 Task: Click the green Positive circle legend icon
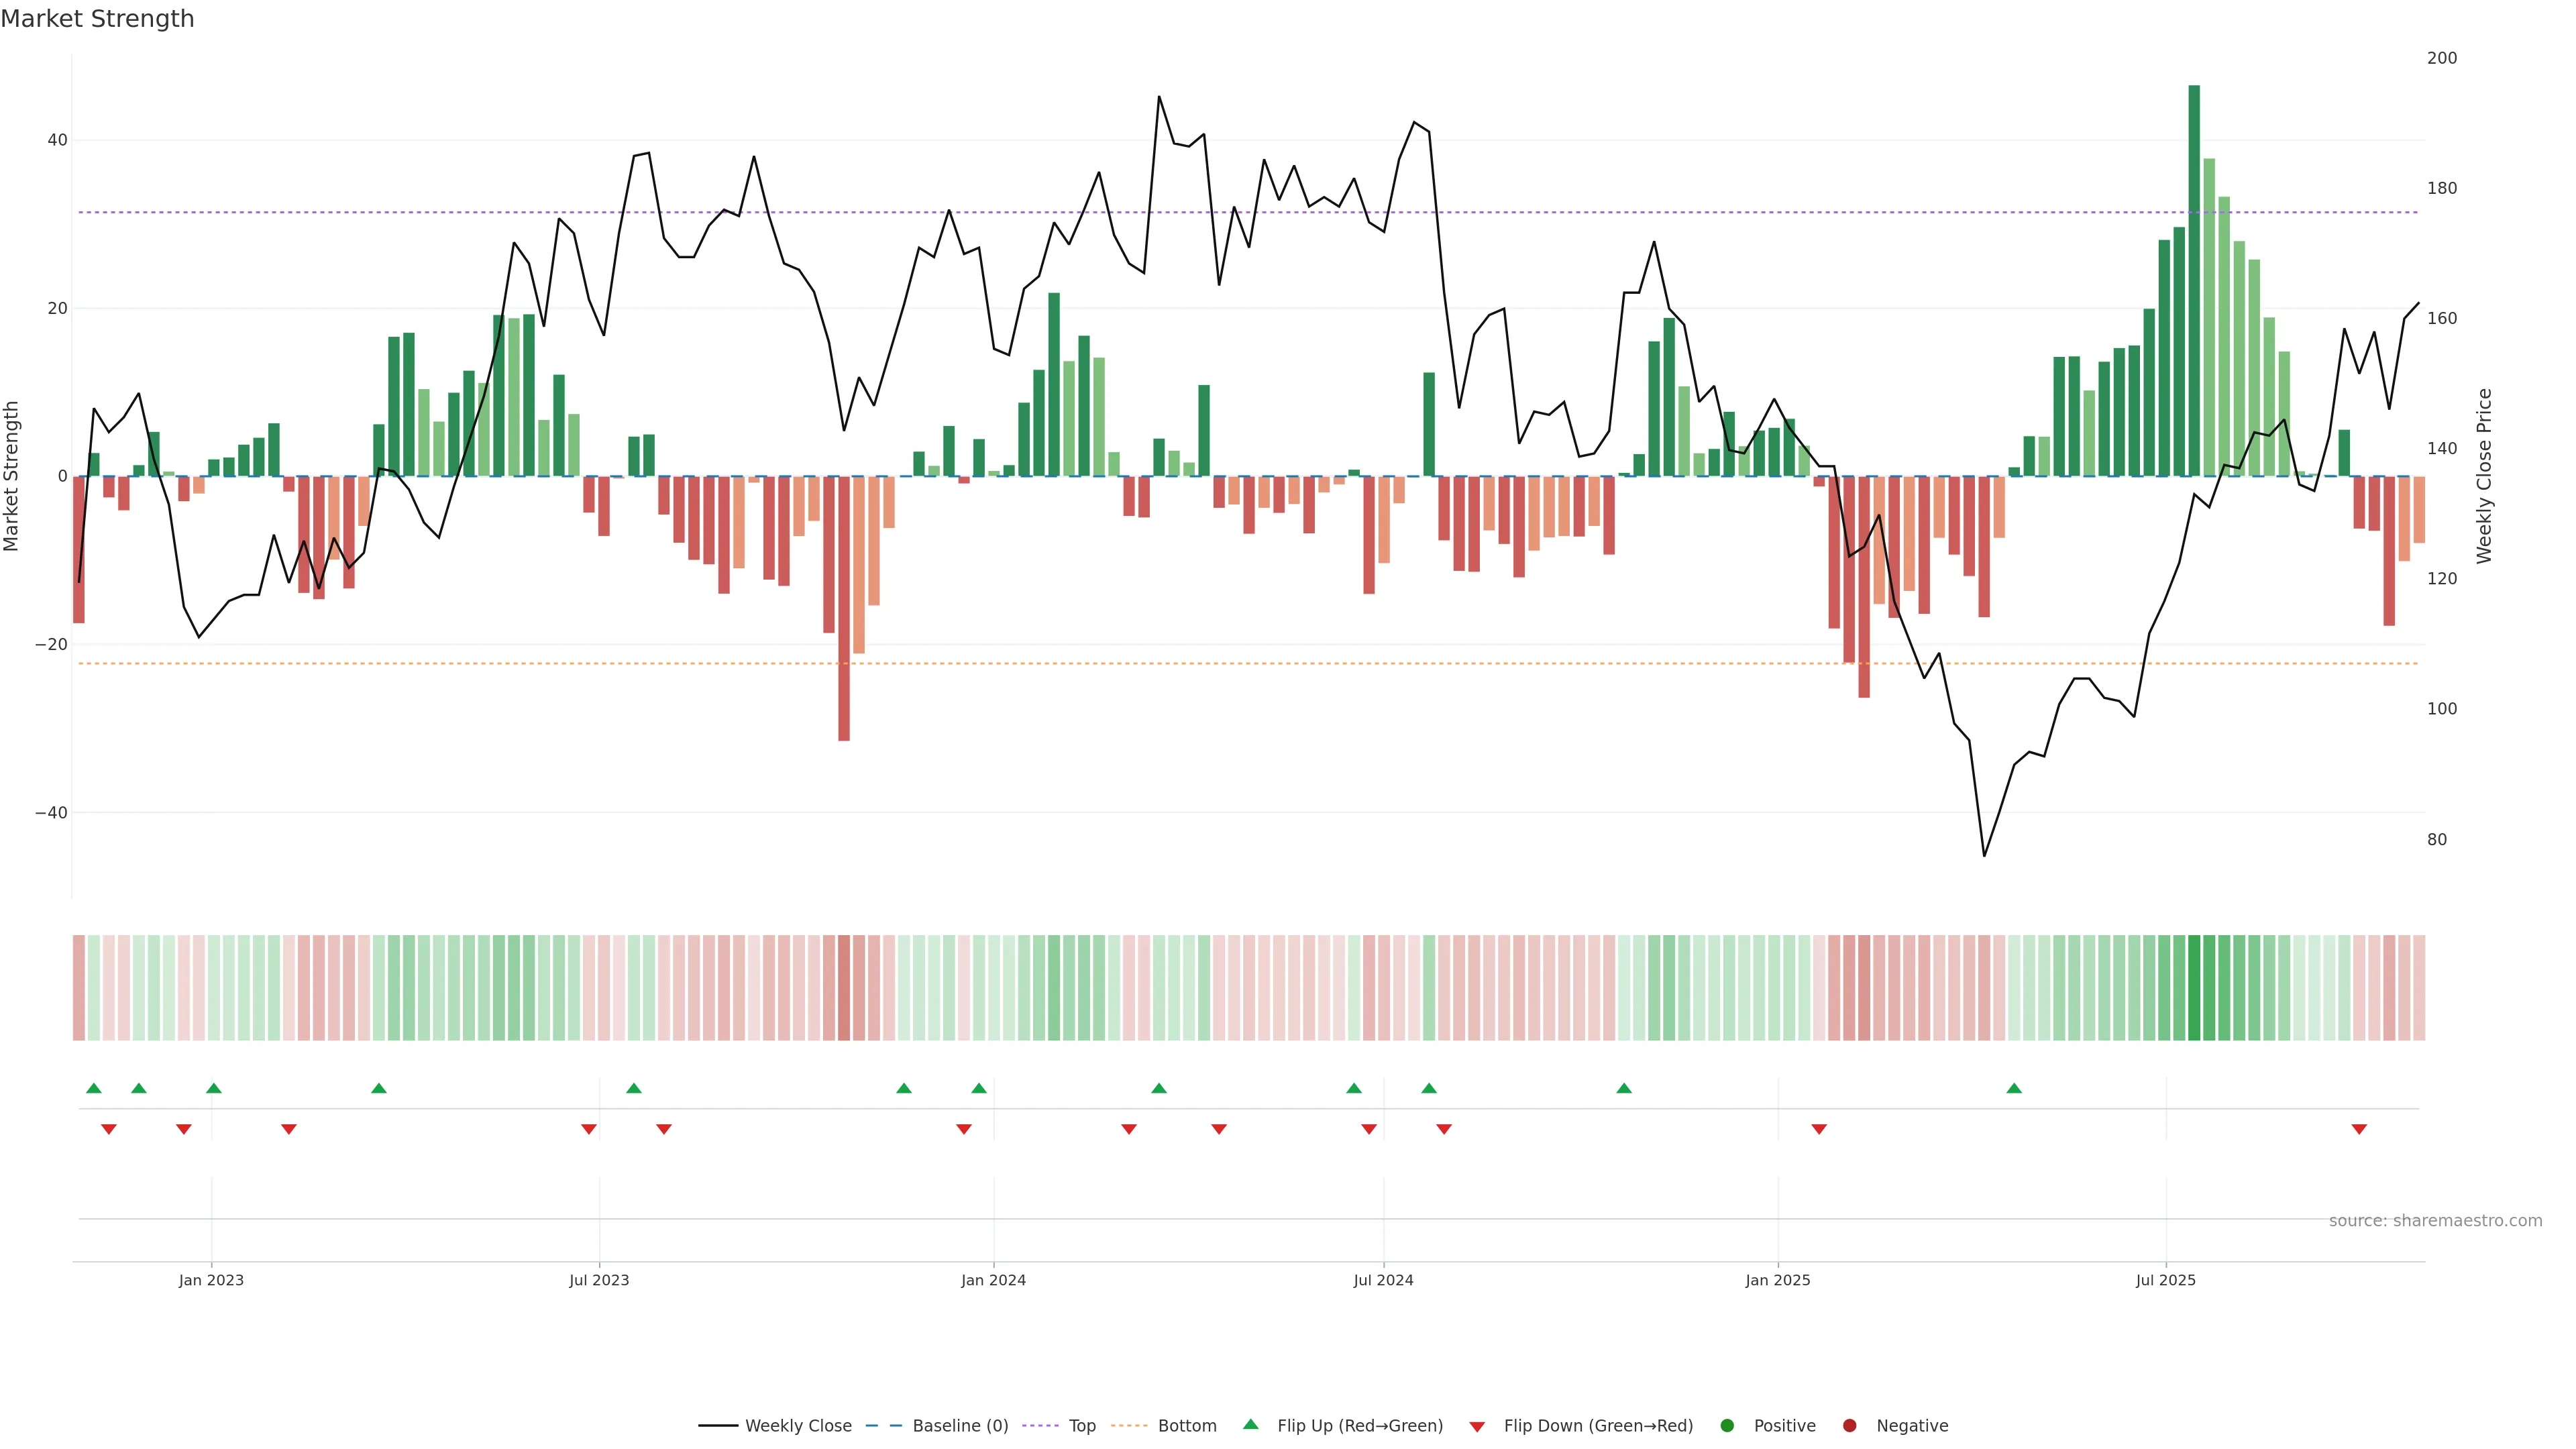(x=1727, y=1426)
